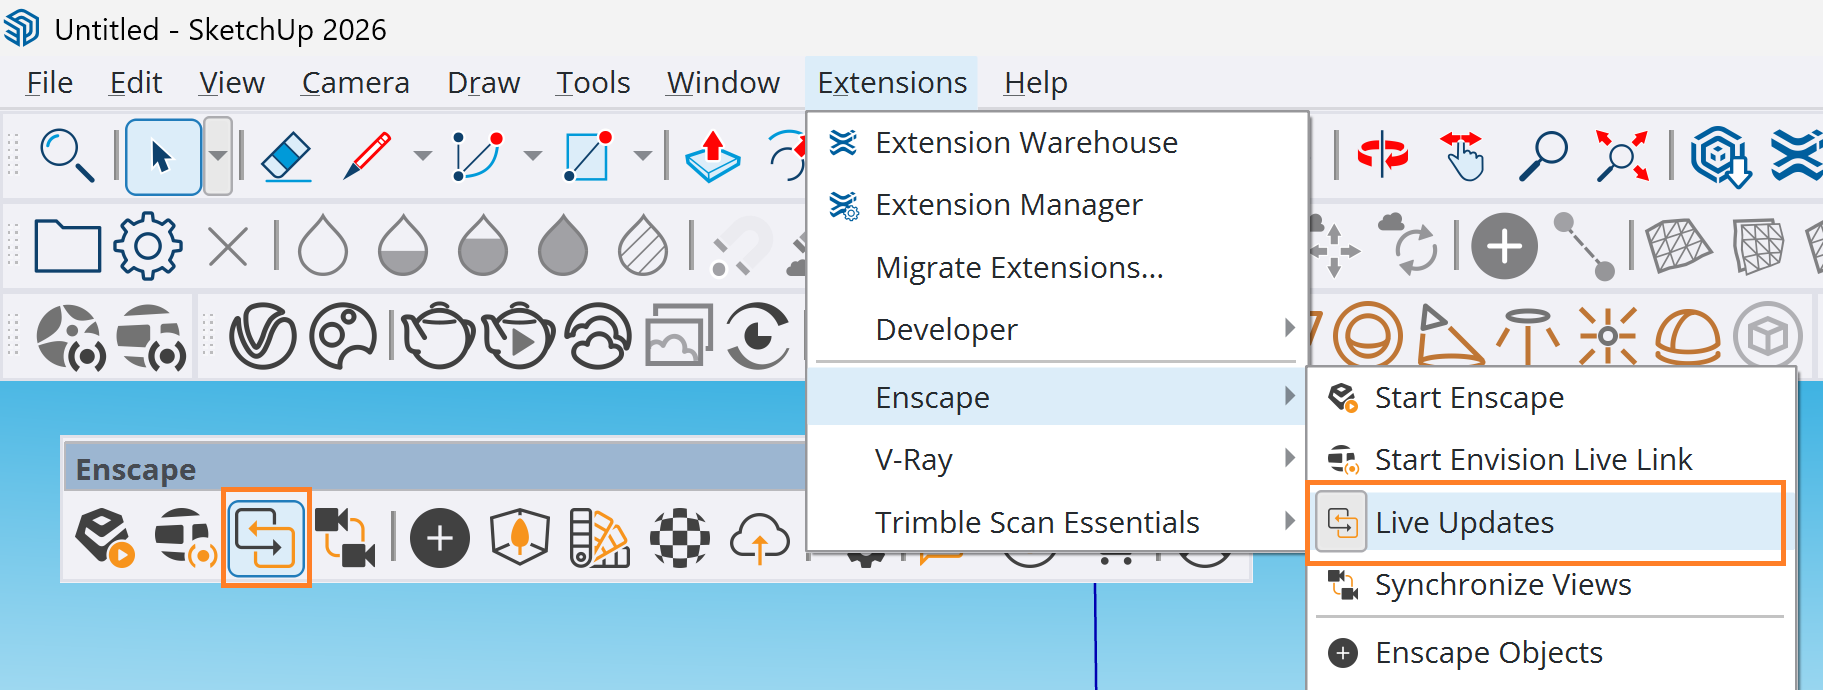Click Start Envision Live Link toolbar icon
1823x690 pixels.
(x=185, y=538)
